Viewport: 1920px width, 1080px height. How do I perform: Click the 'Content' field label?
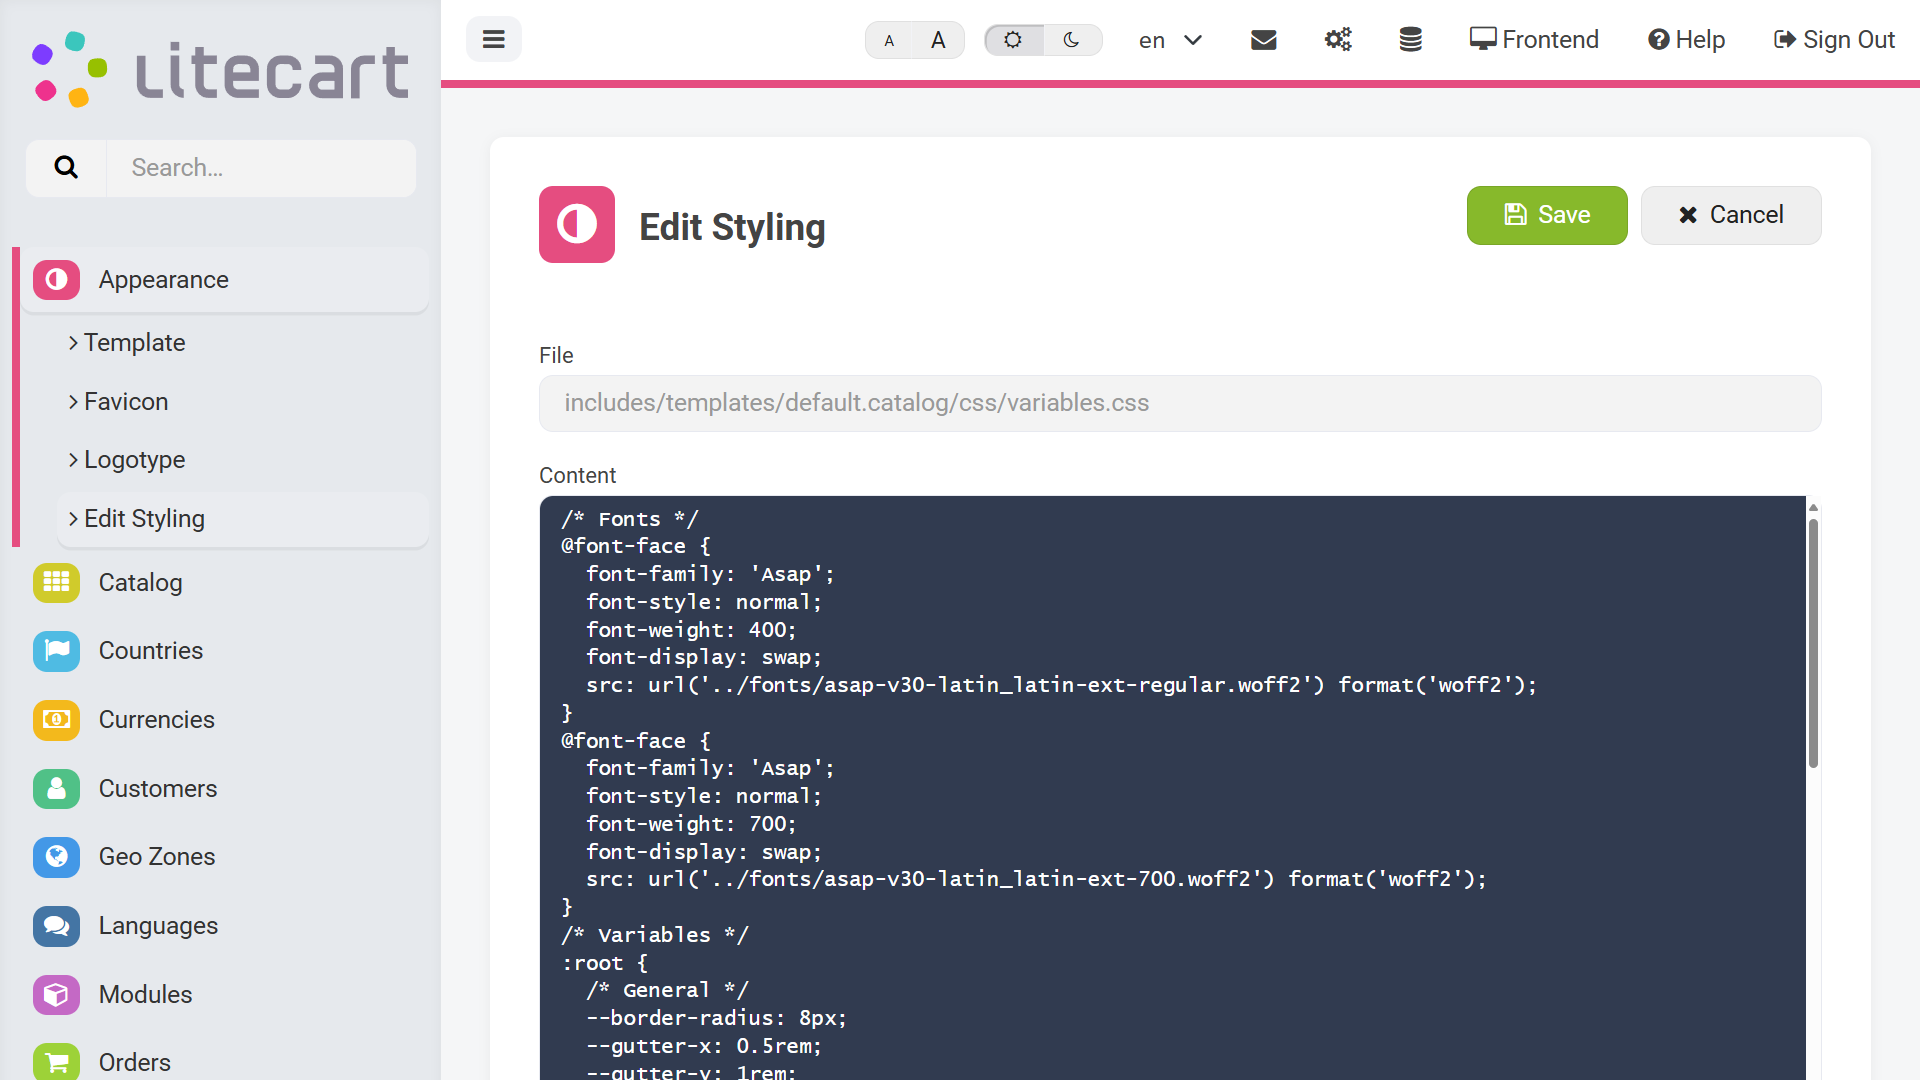coord(577,475)
